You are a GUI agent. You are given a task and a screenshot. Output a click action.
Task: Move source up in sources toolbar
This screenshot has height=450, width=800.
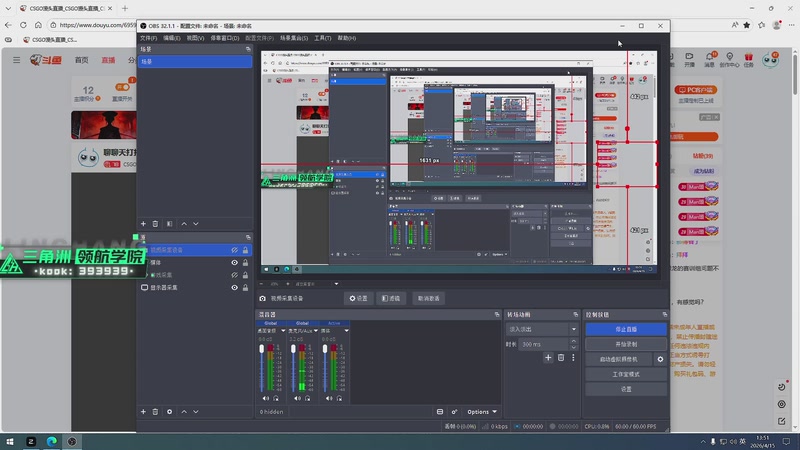click(x=184, y=412)
